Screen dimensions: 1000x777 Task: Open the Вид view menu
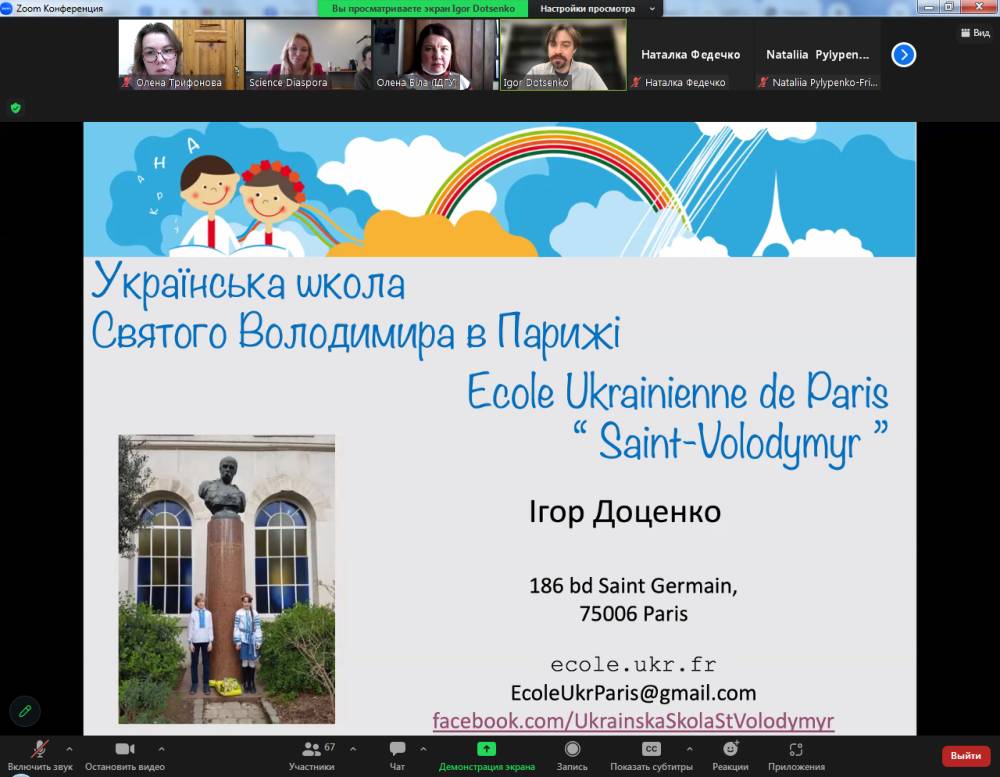(x=975, y=32)
